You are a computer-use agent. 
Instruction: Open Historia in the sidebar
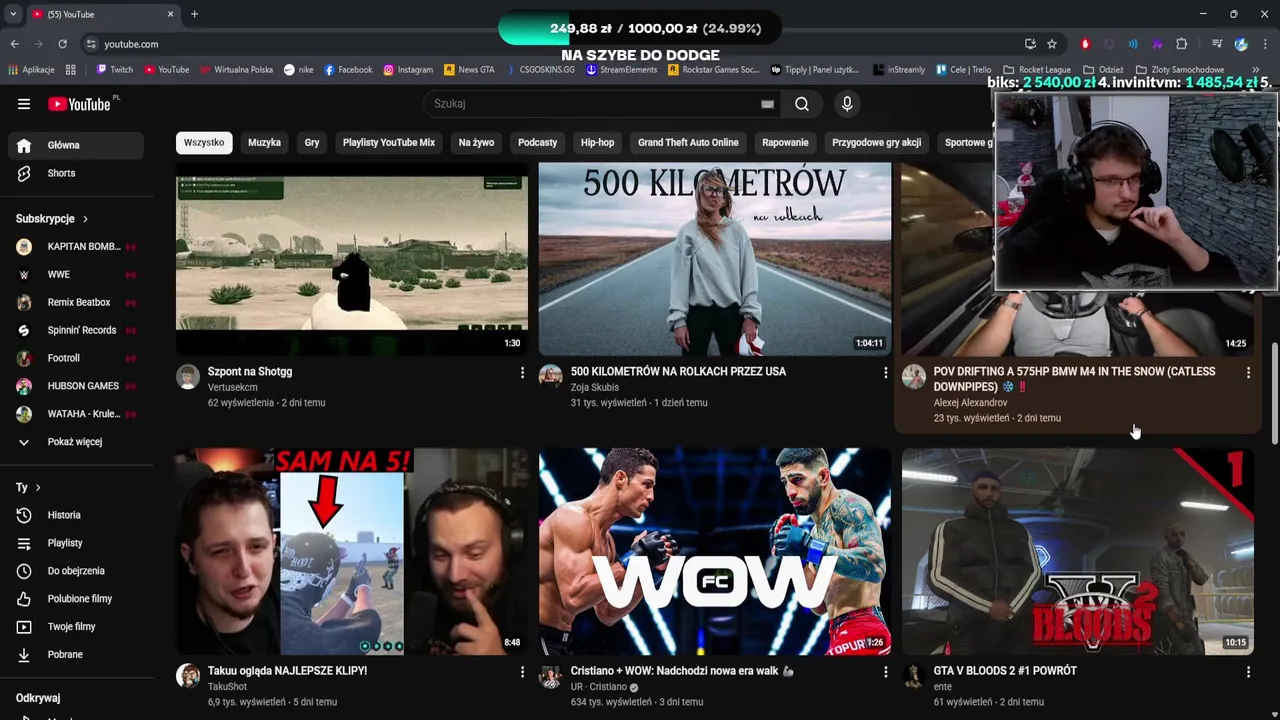76,515
